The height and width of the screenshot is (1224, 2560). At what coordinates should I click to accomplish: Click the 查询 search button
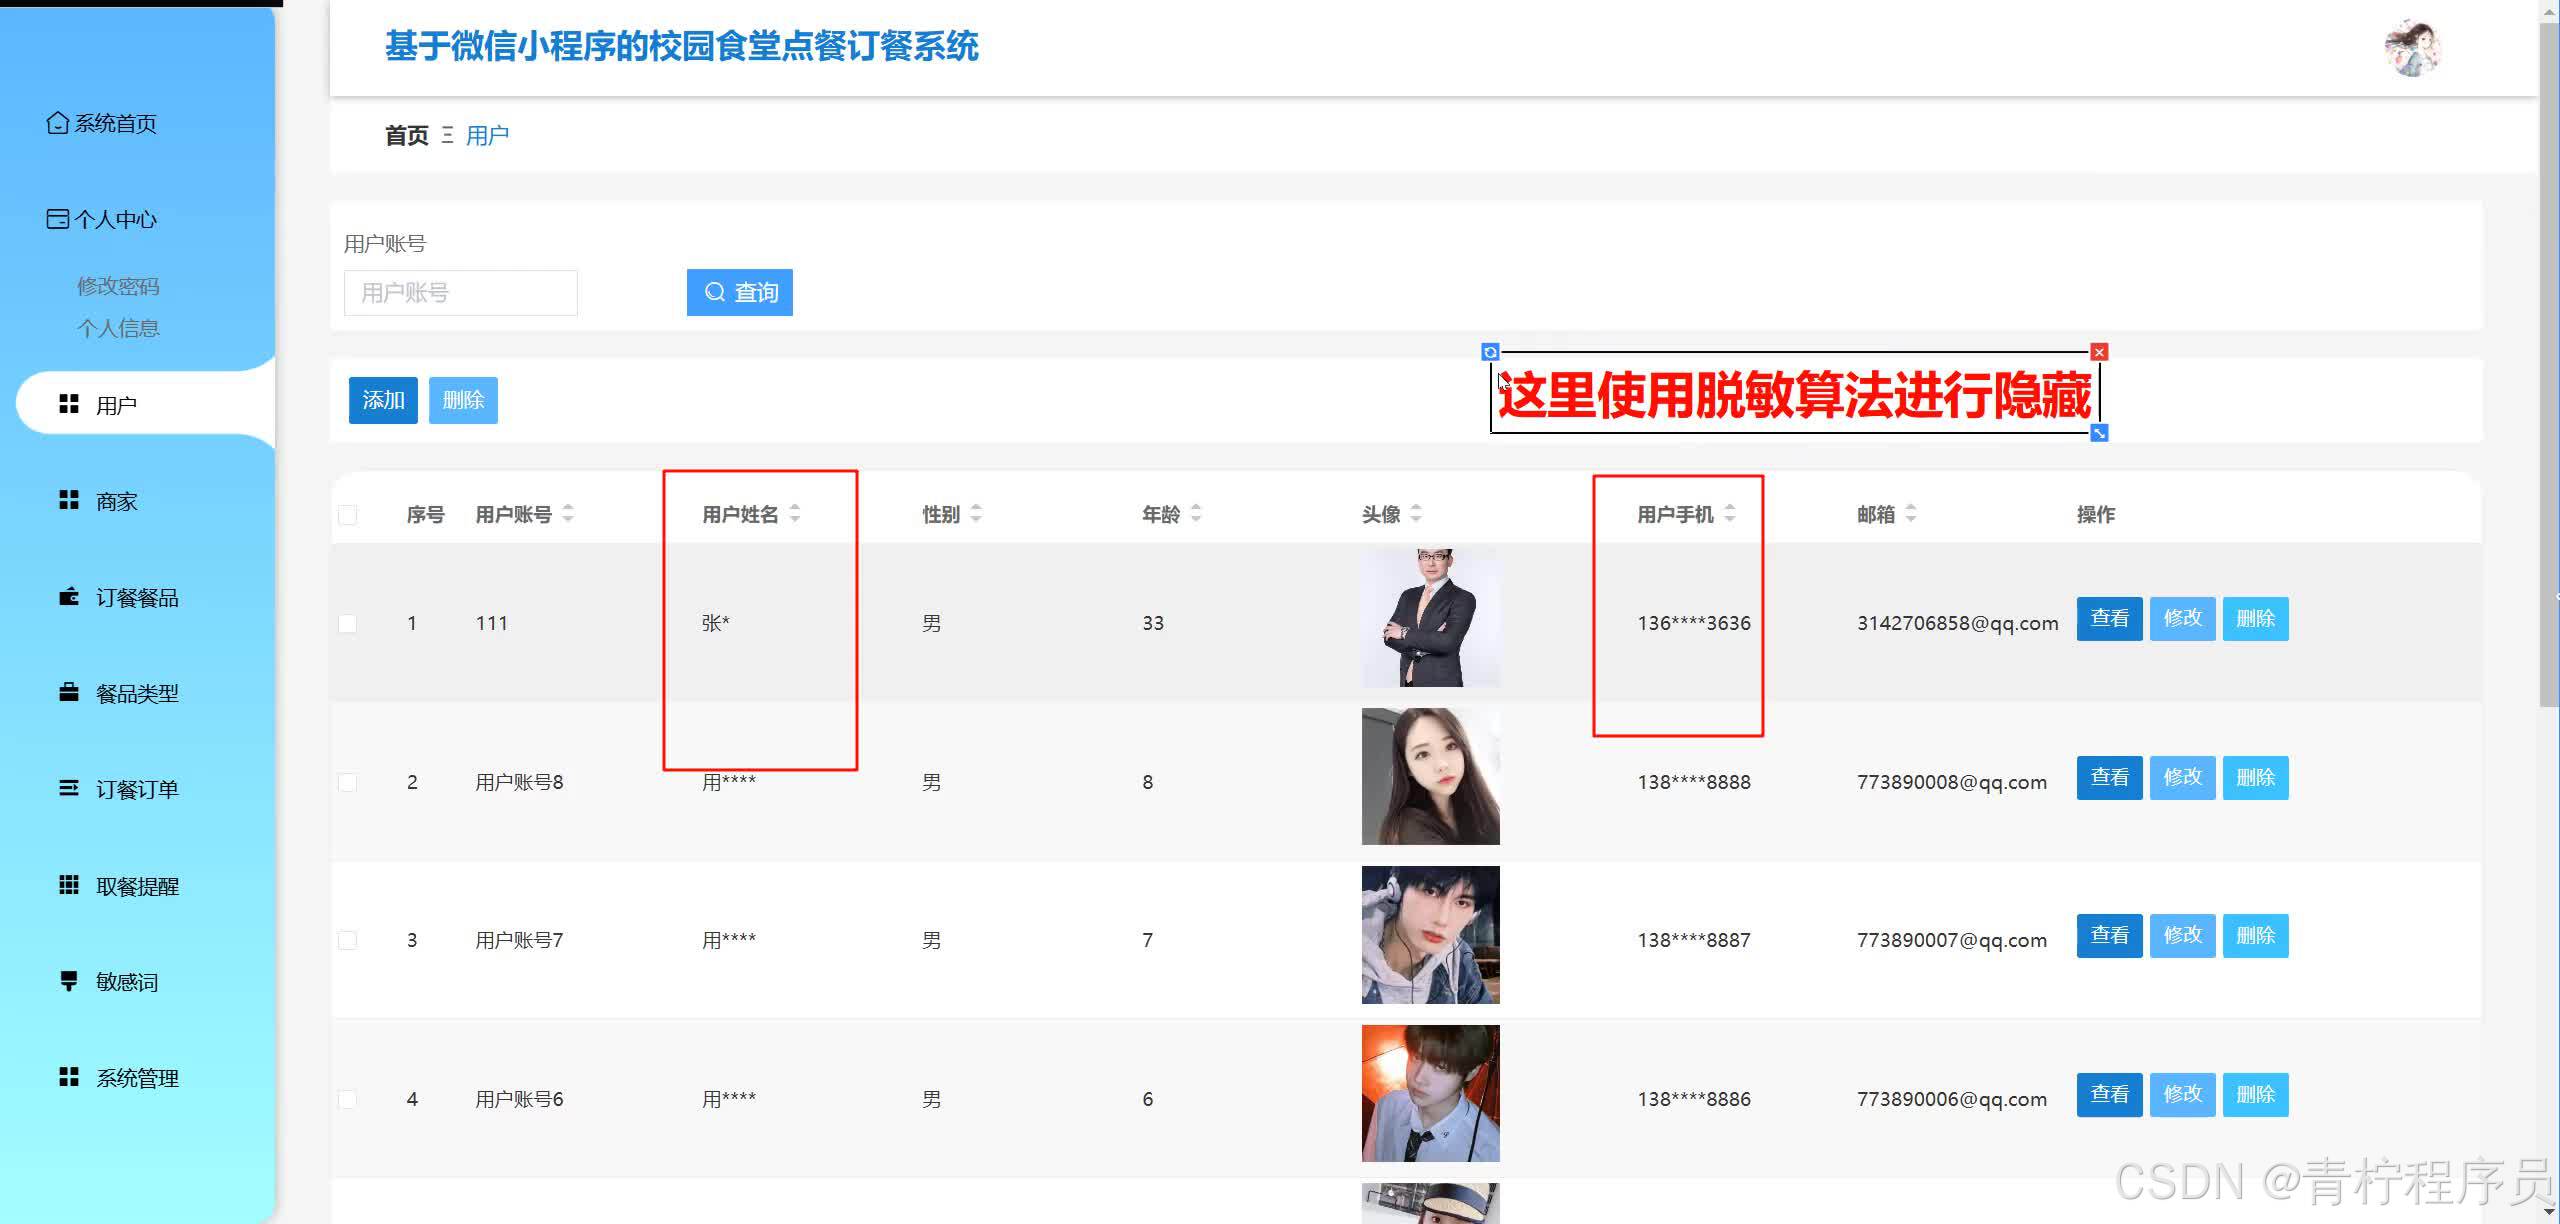pyautogui.click(x=740, y=292)
